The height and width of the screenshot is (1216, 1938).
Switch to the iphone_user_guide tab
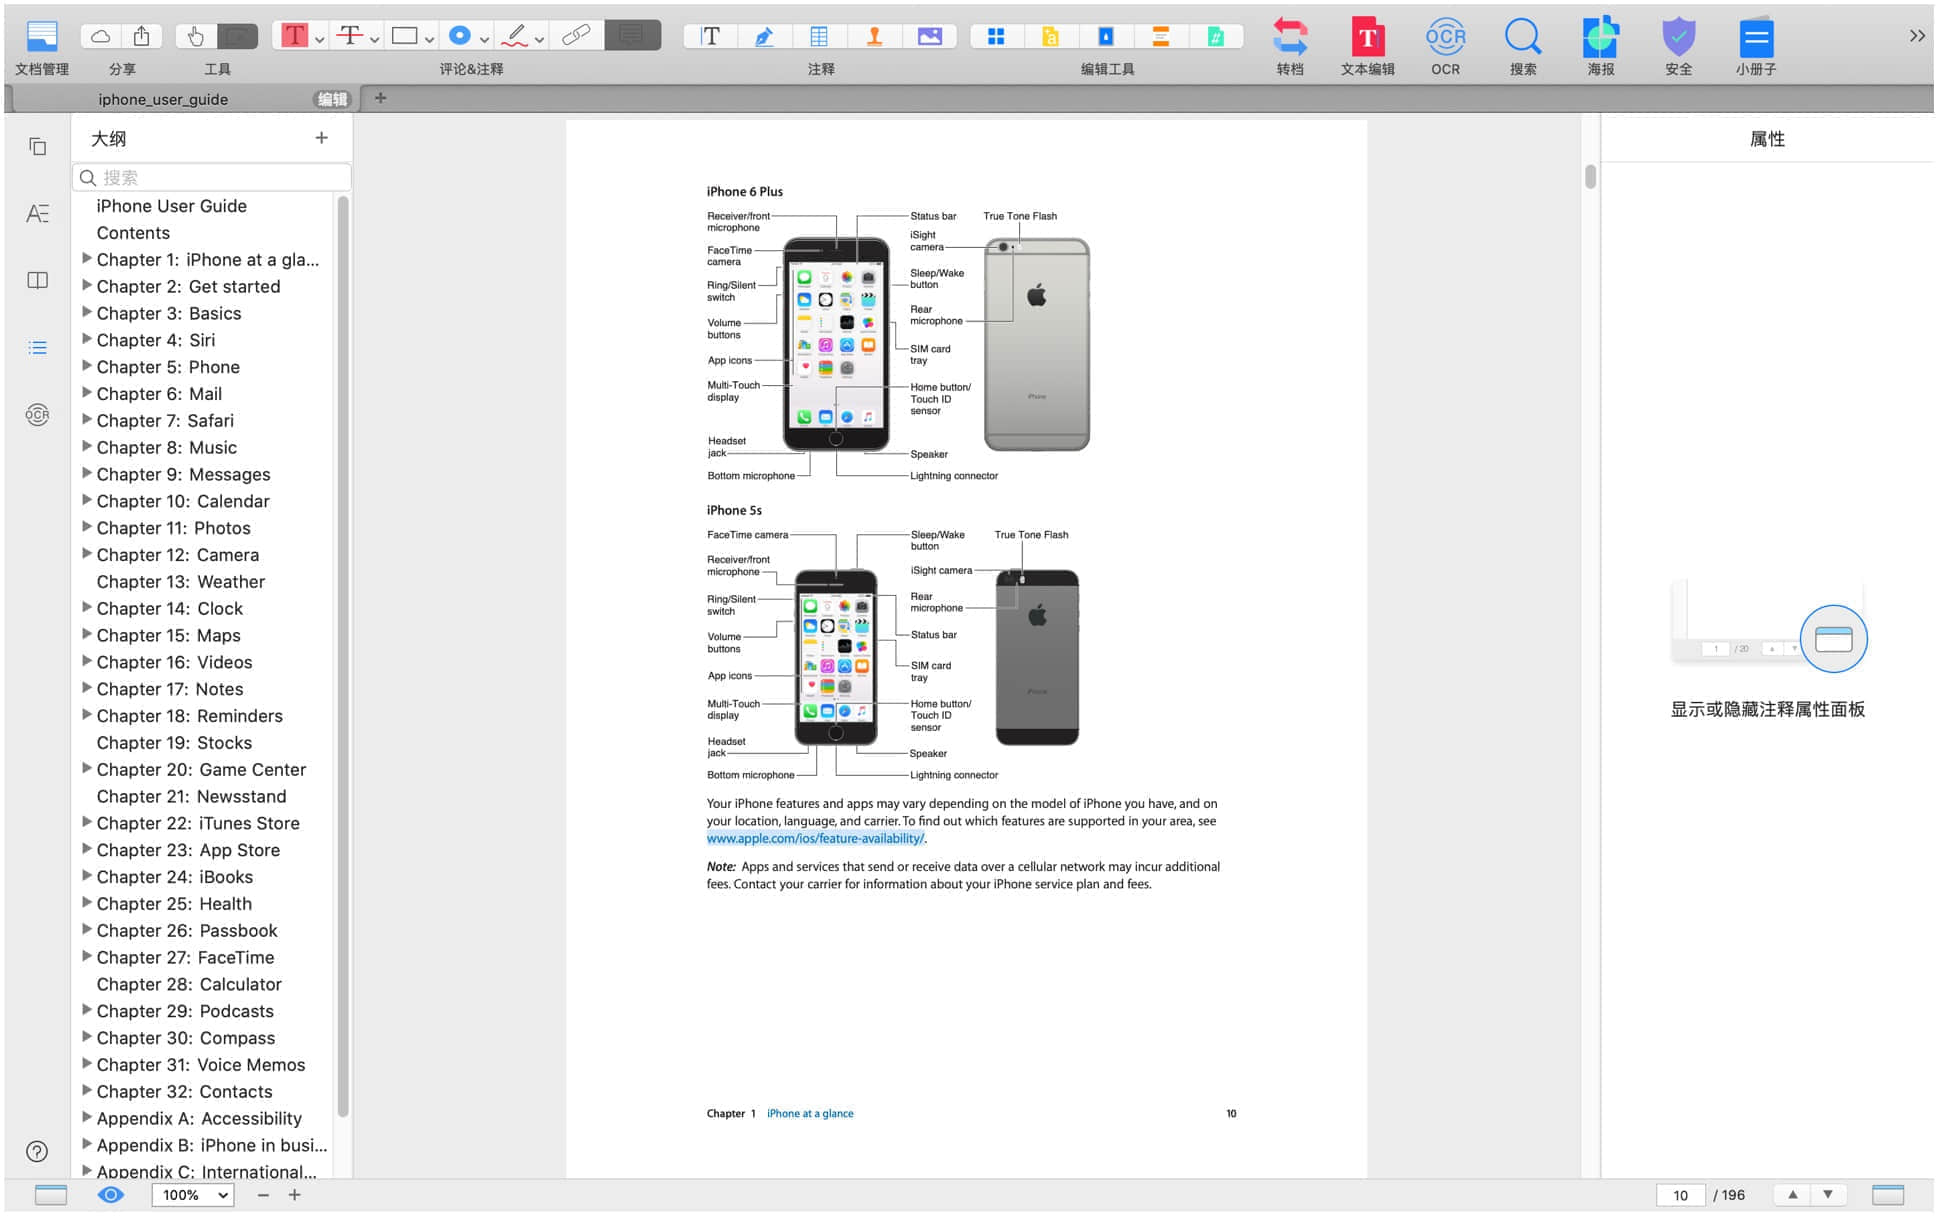click(x=163, y=99)
